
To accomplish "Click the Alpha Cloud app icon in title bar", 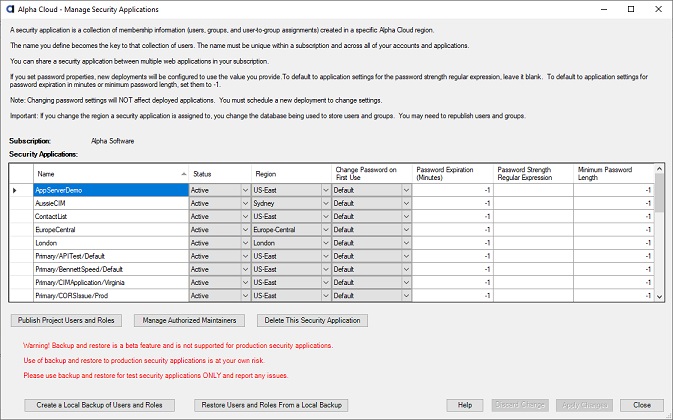I will 9,9.
